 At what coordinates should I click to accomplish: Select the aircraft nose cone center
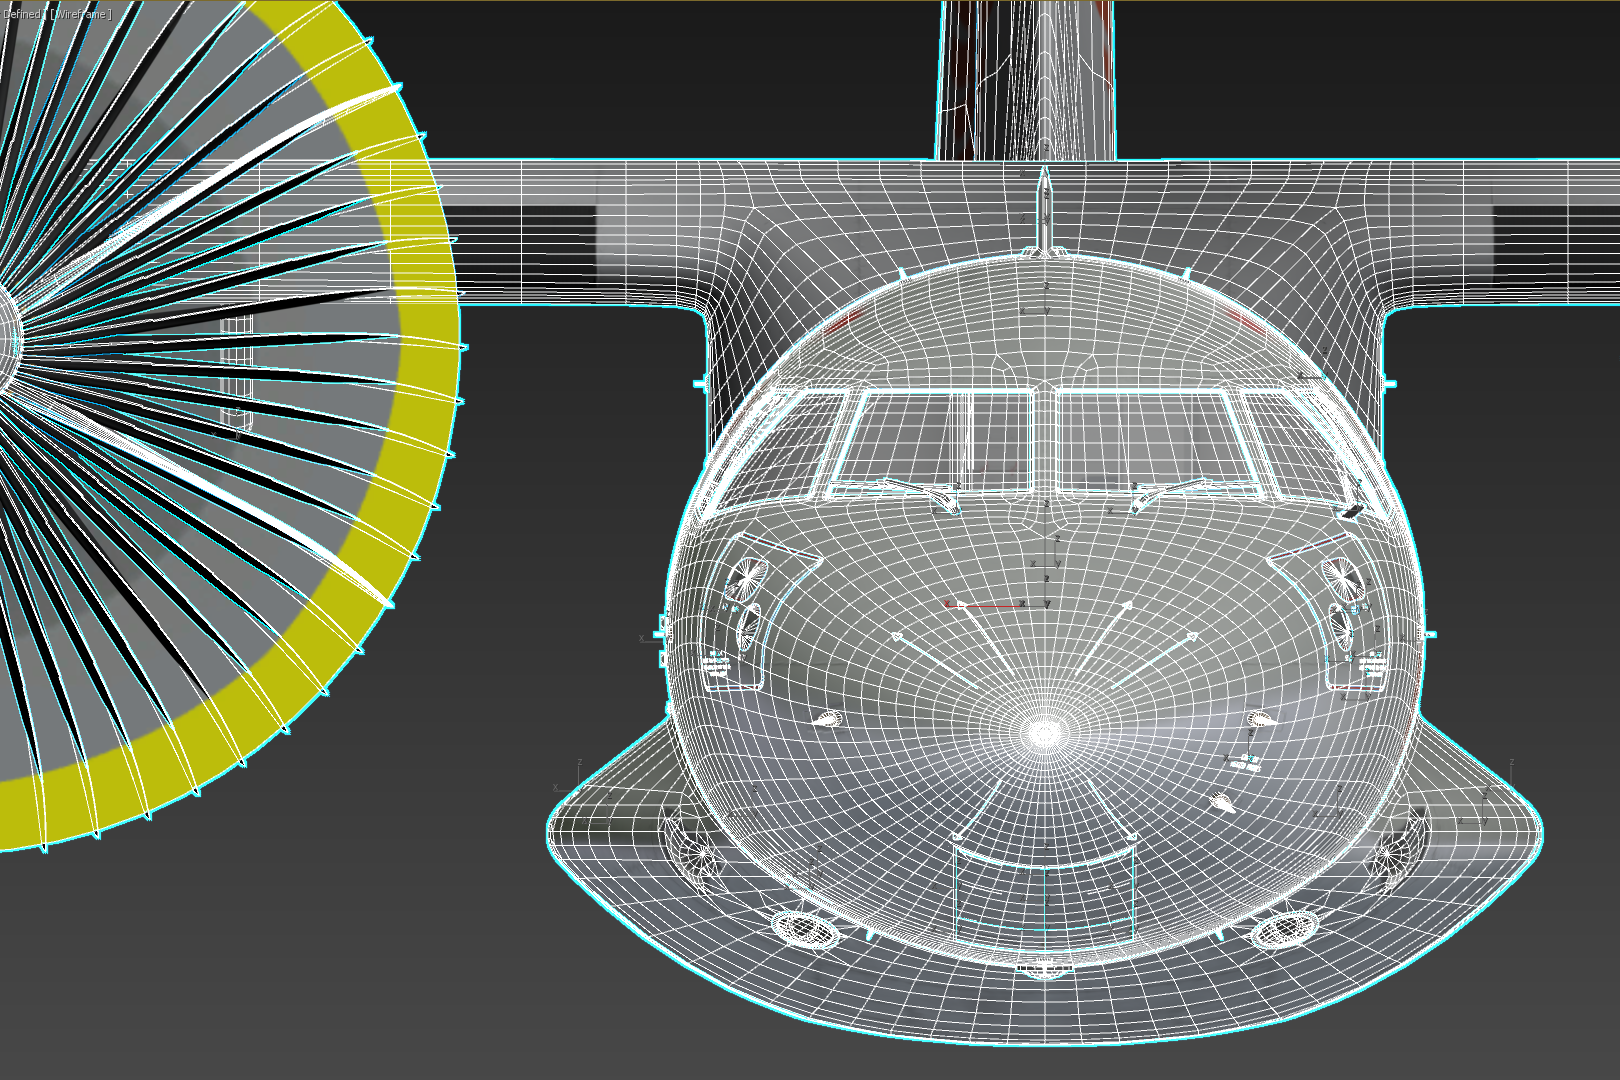pyautogui.click(x=1042, y=732)
